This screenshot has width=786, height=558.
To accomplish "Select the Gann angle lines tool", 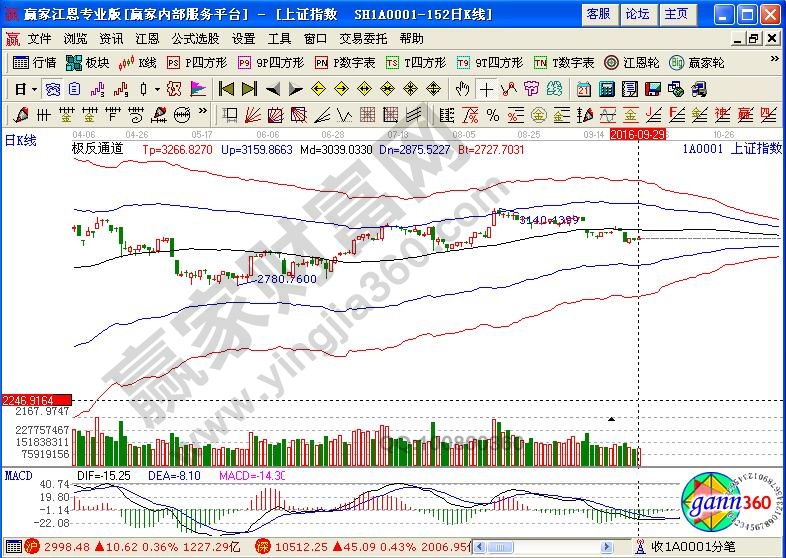I will (321, 115).
